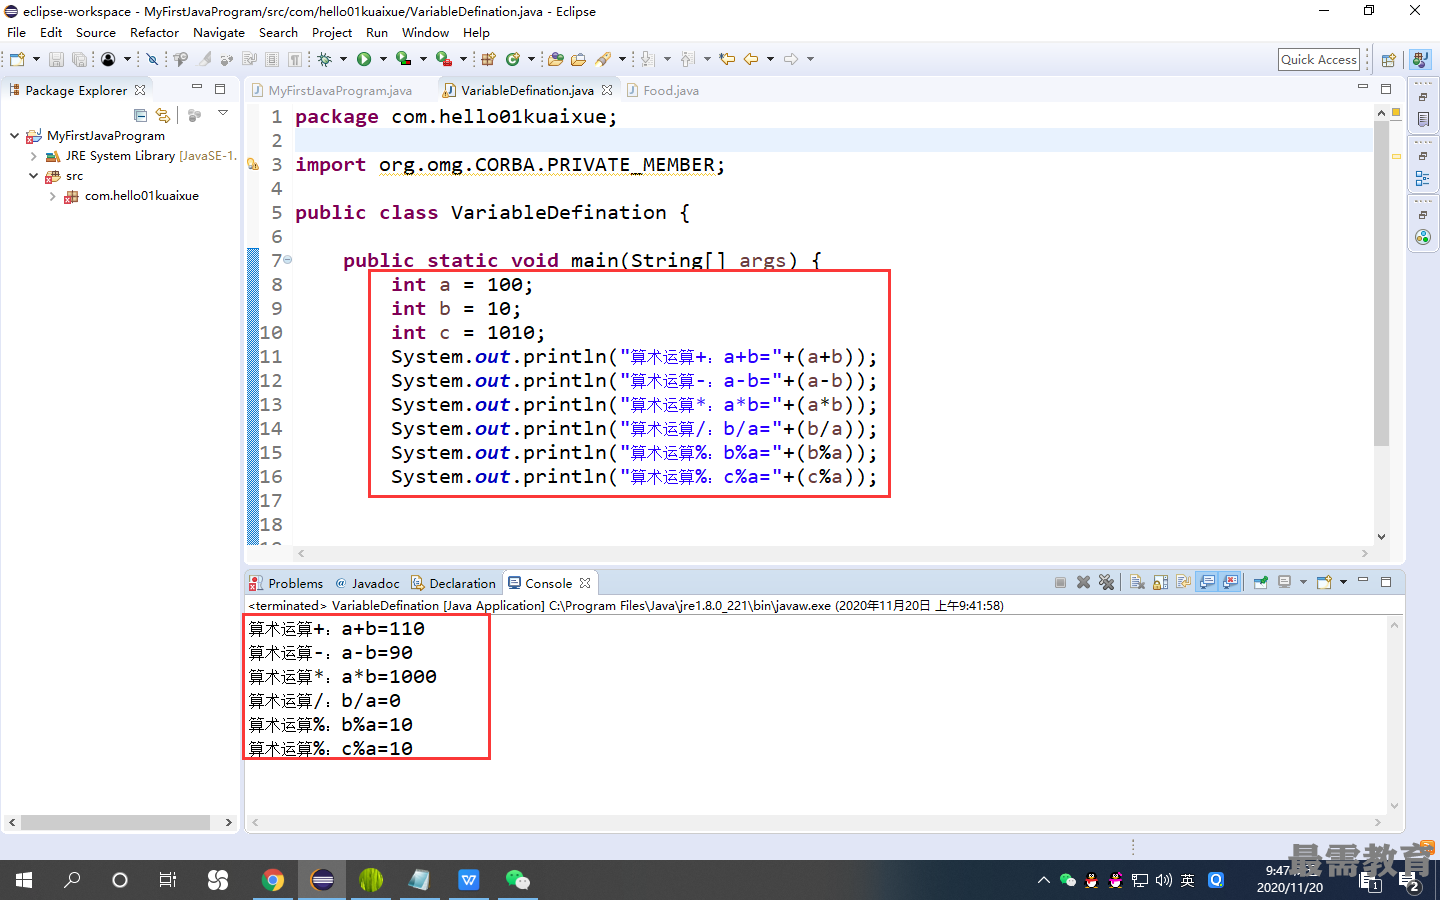Toggle Scroll Lock in Console

1160,582
